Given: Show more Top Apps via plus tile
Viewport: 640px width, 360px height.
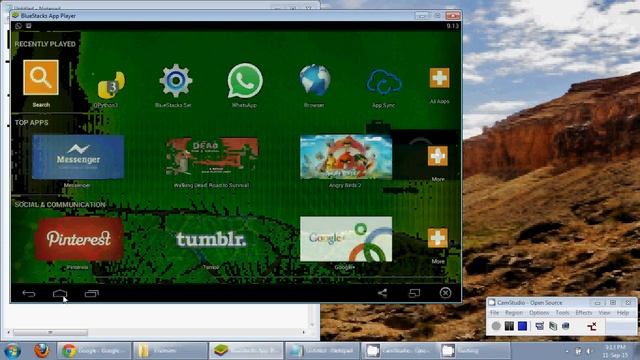Looking at the screenshot, I should (x=438, y=156).
